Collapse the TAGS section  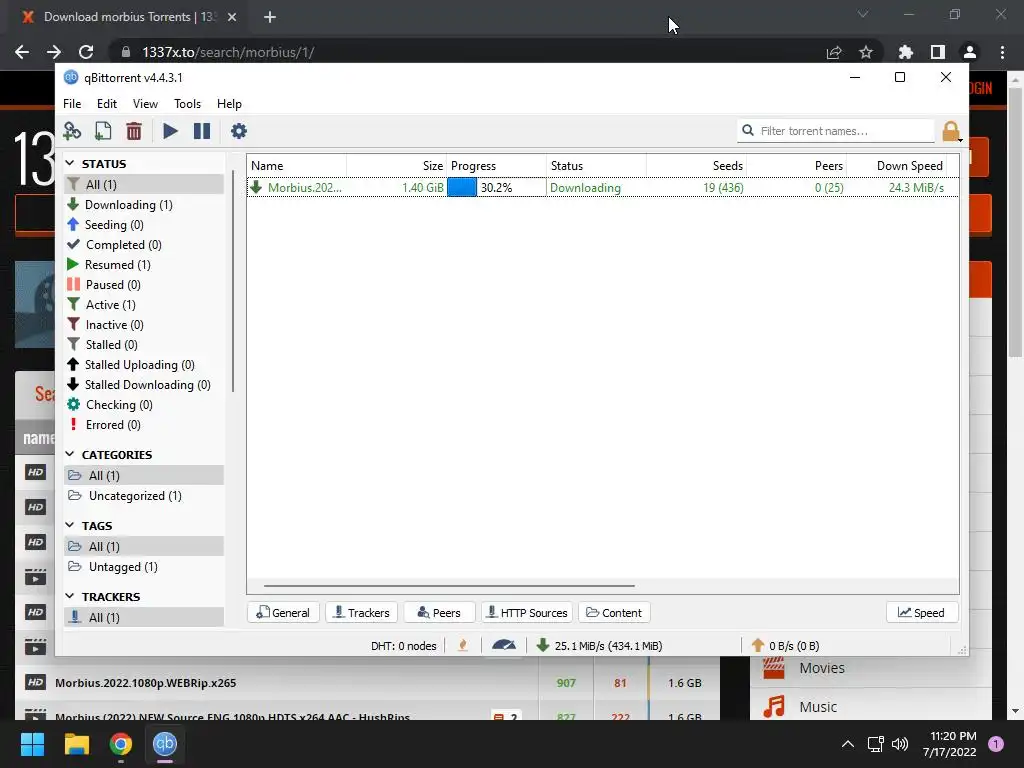tap(70, 525)
